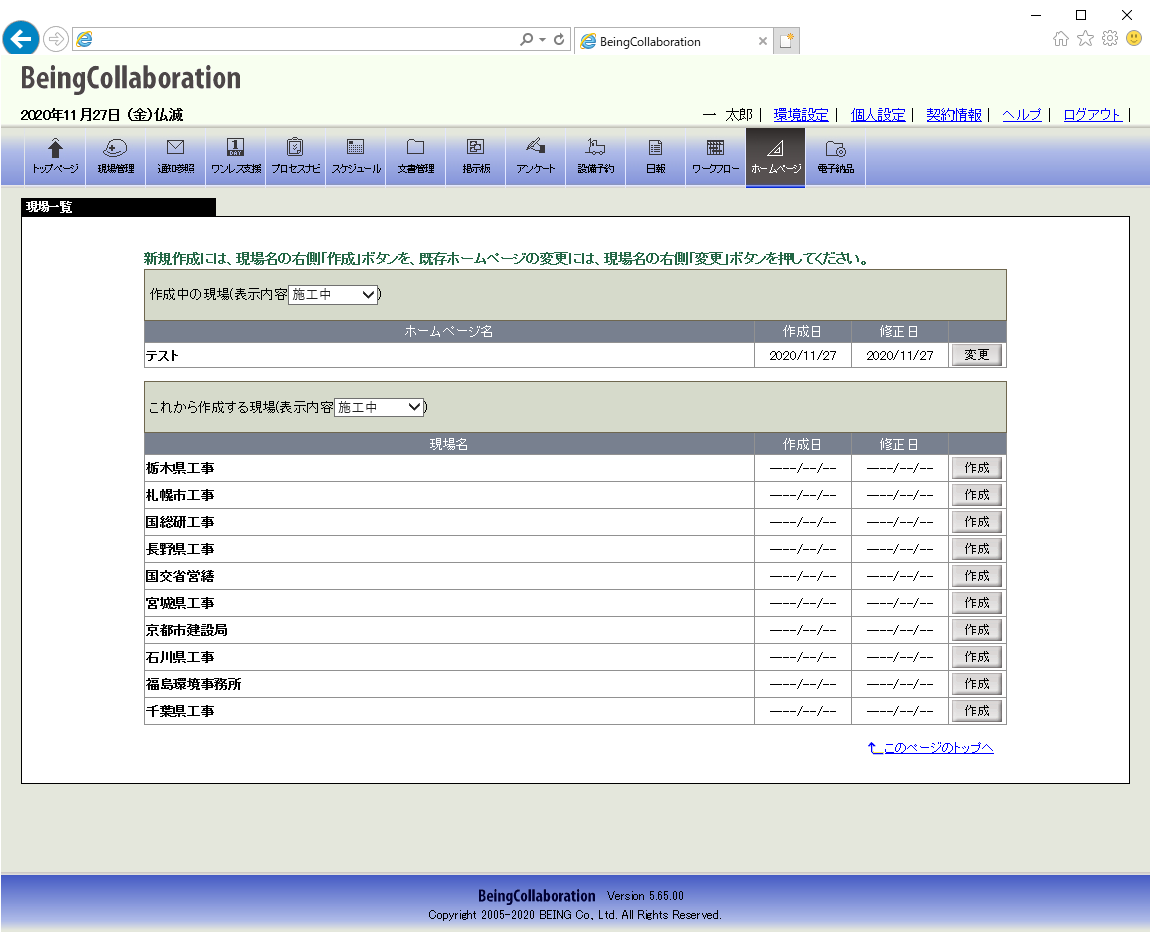Click the refresh icon in address bar

coord(559,39)
